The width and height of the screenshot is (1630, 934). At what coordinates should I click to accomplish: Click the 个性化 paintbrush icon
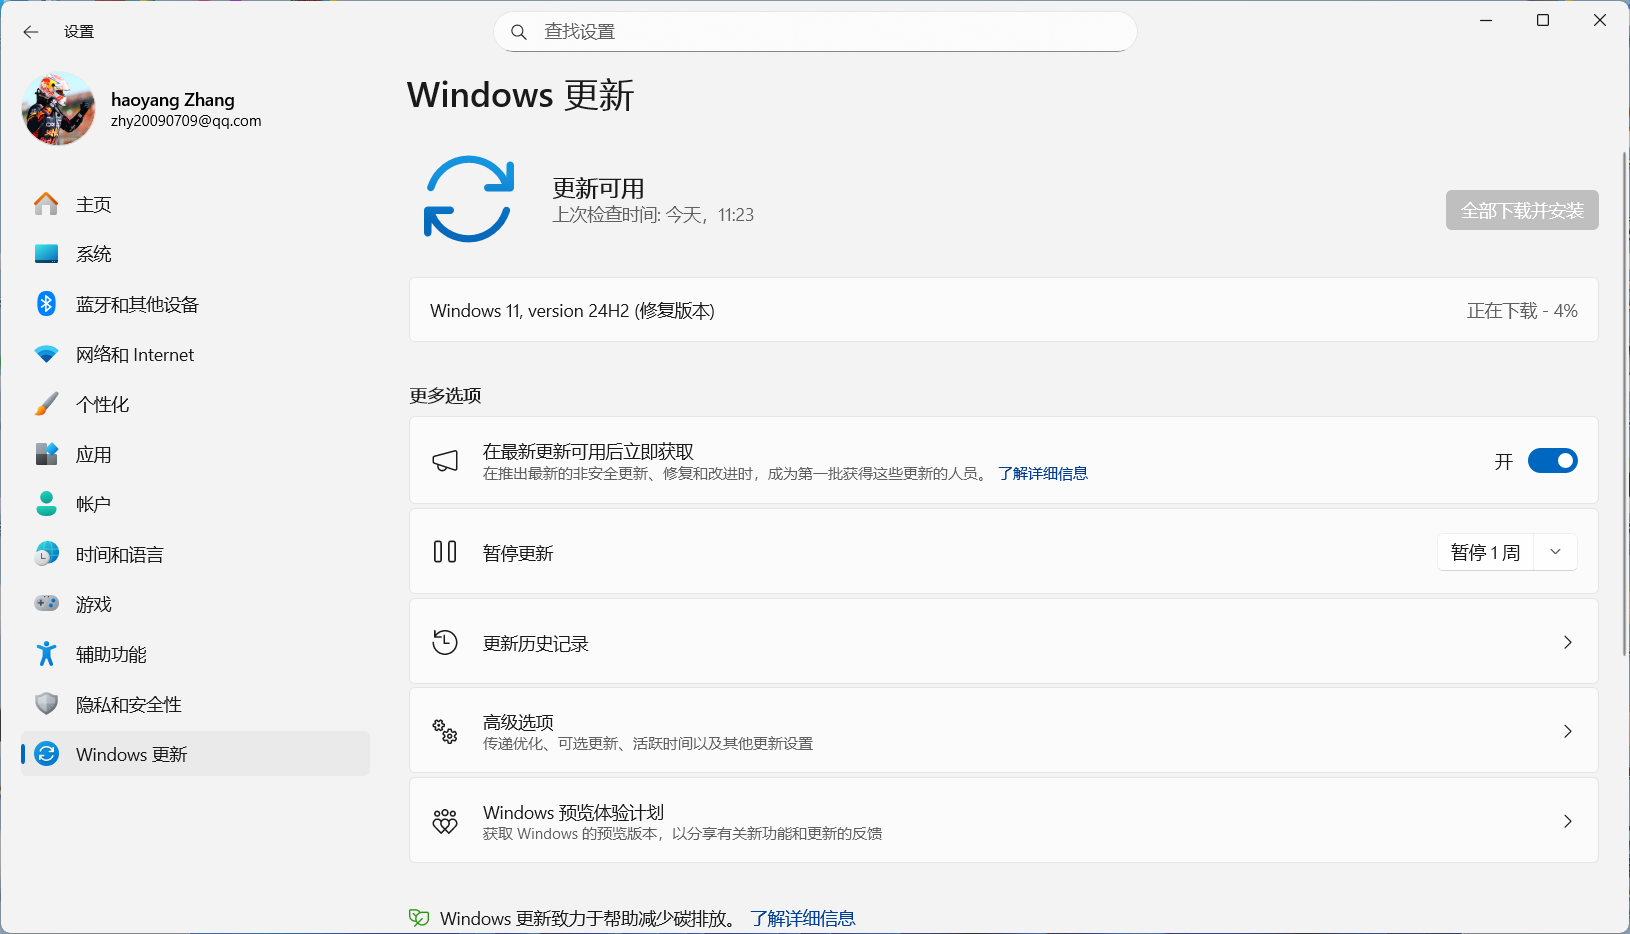[46, 404]
